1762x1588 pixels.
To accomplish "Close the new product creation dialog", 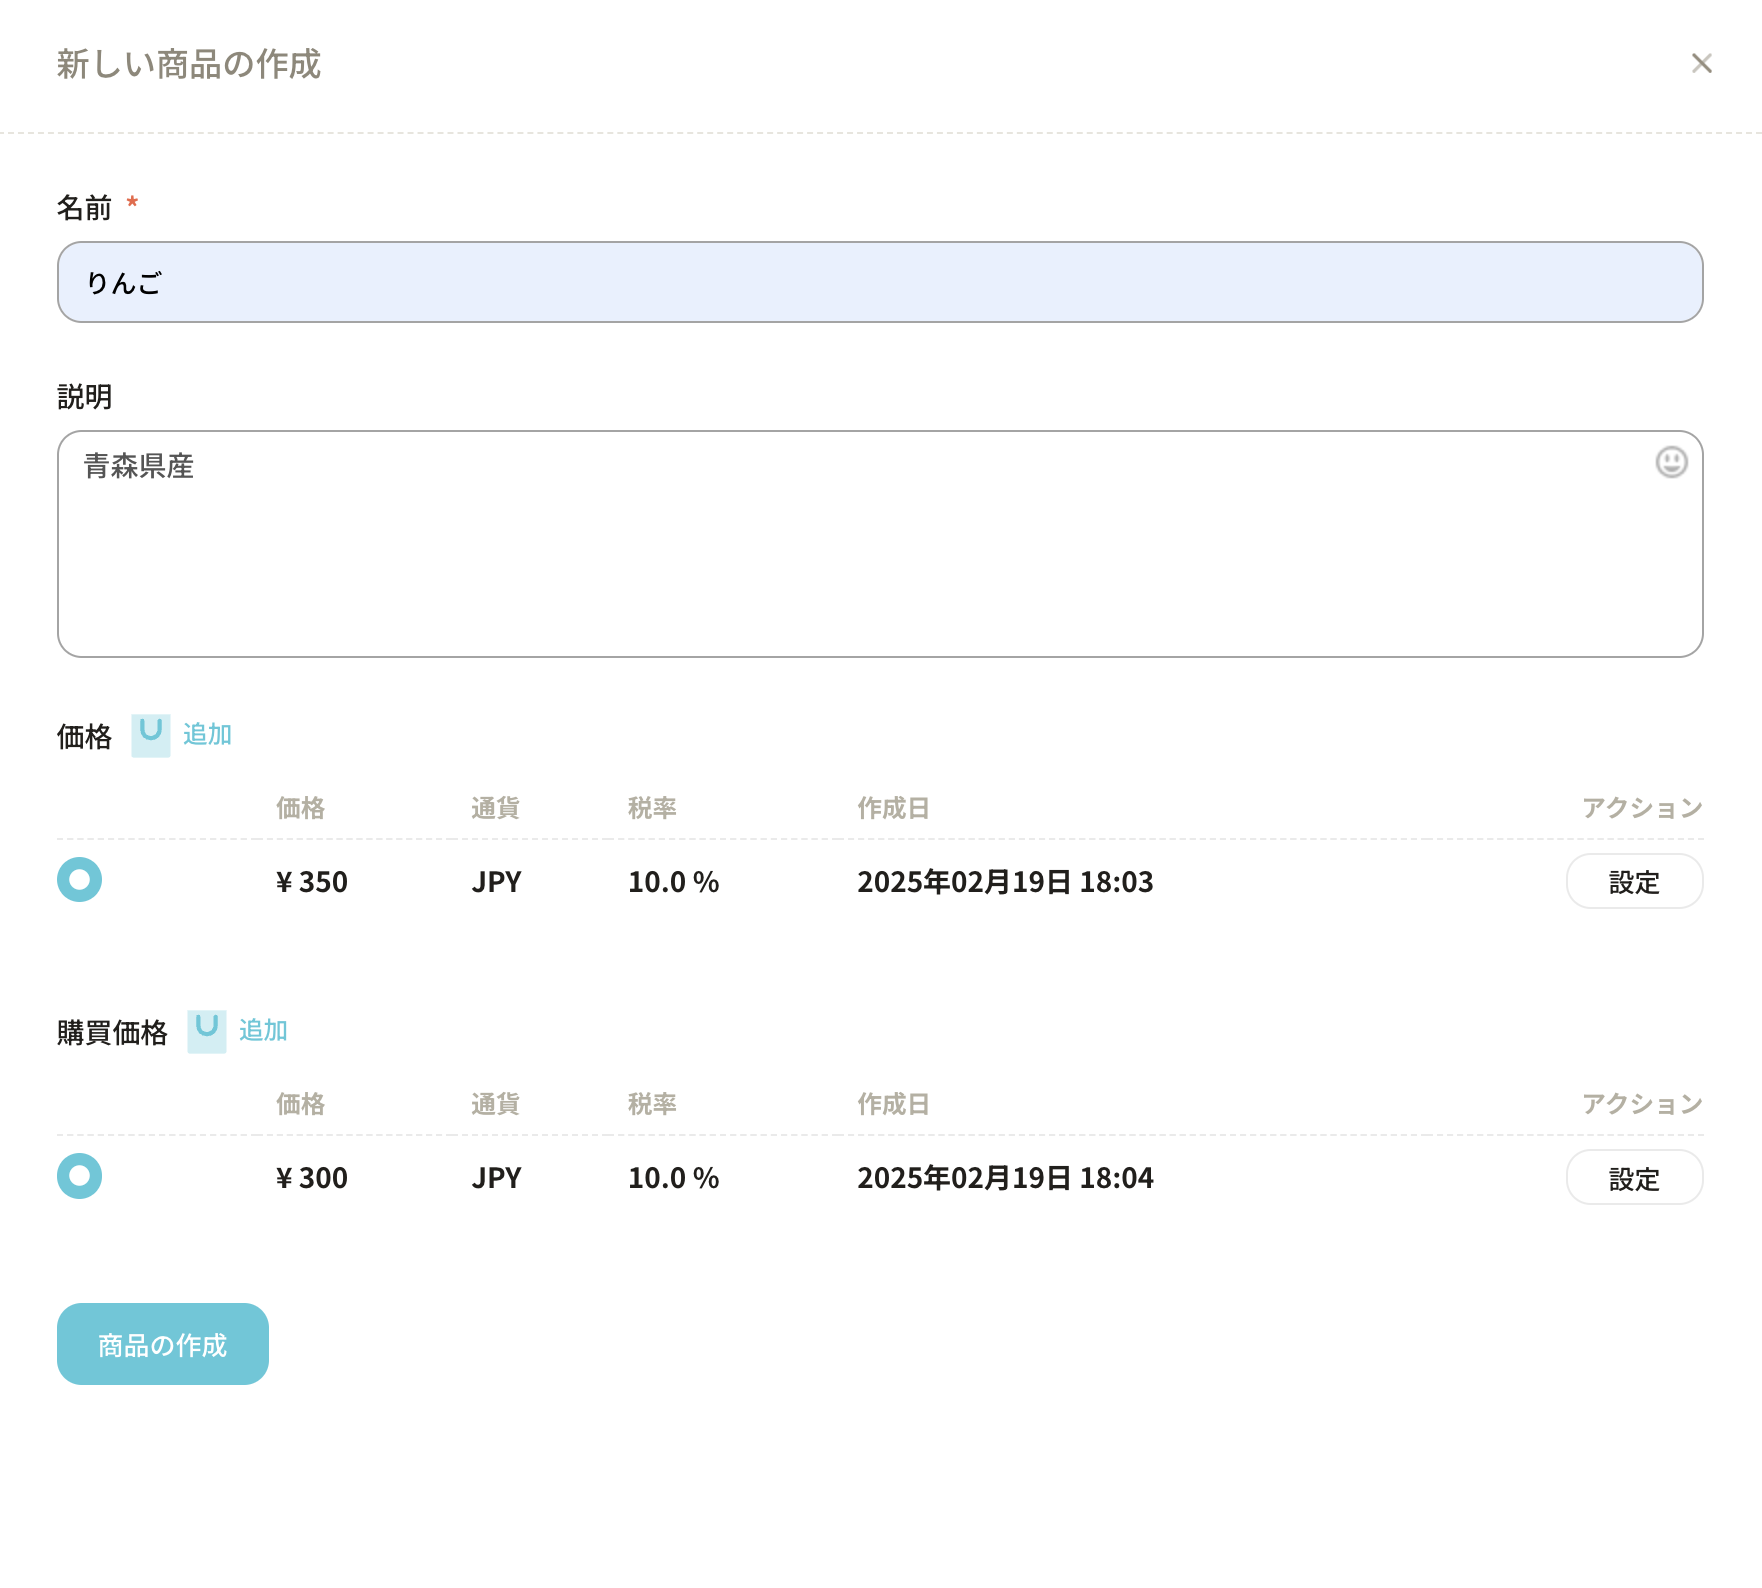I will [1701, 64].
